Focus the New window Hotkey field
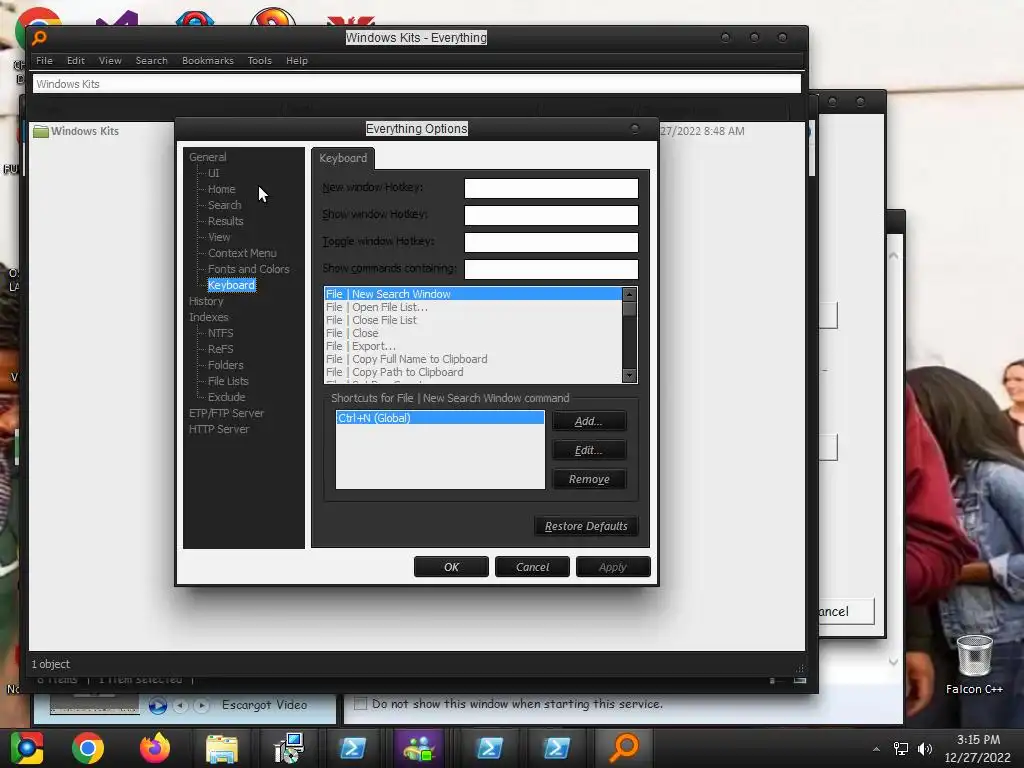This screenshot has width=1024, height=768. 551,188
